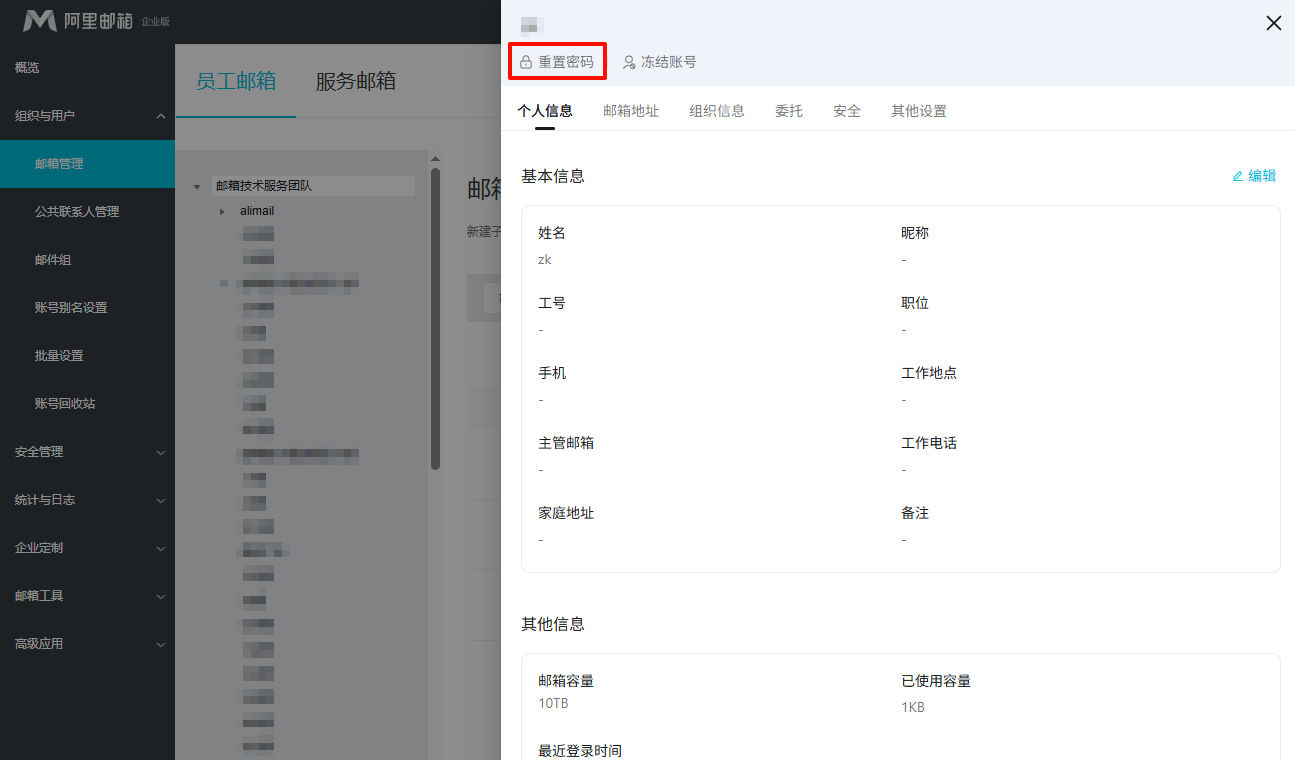Expand the 统计与日志 menu
The height and width of the screenshot is (760, 1295).
[87, 500]
